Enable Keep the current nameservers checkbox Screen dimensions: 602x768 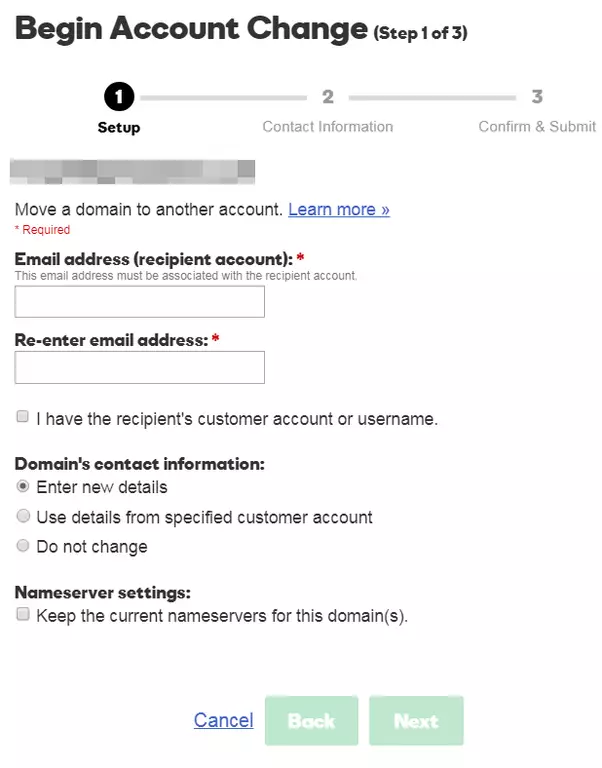(23, 615)
